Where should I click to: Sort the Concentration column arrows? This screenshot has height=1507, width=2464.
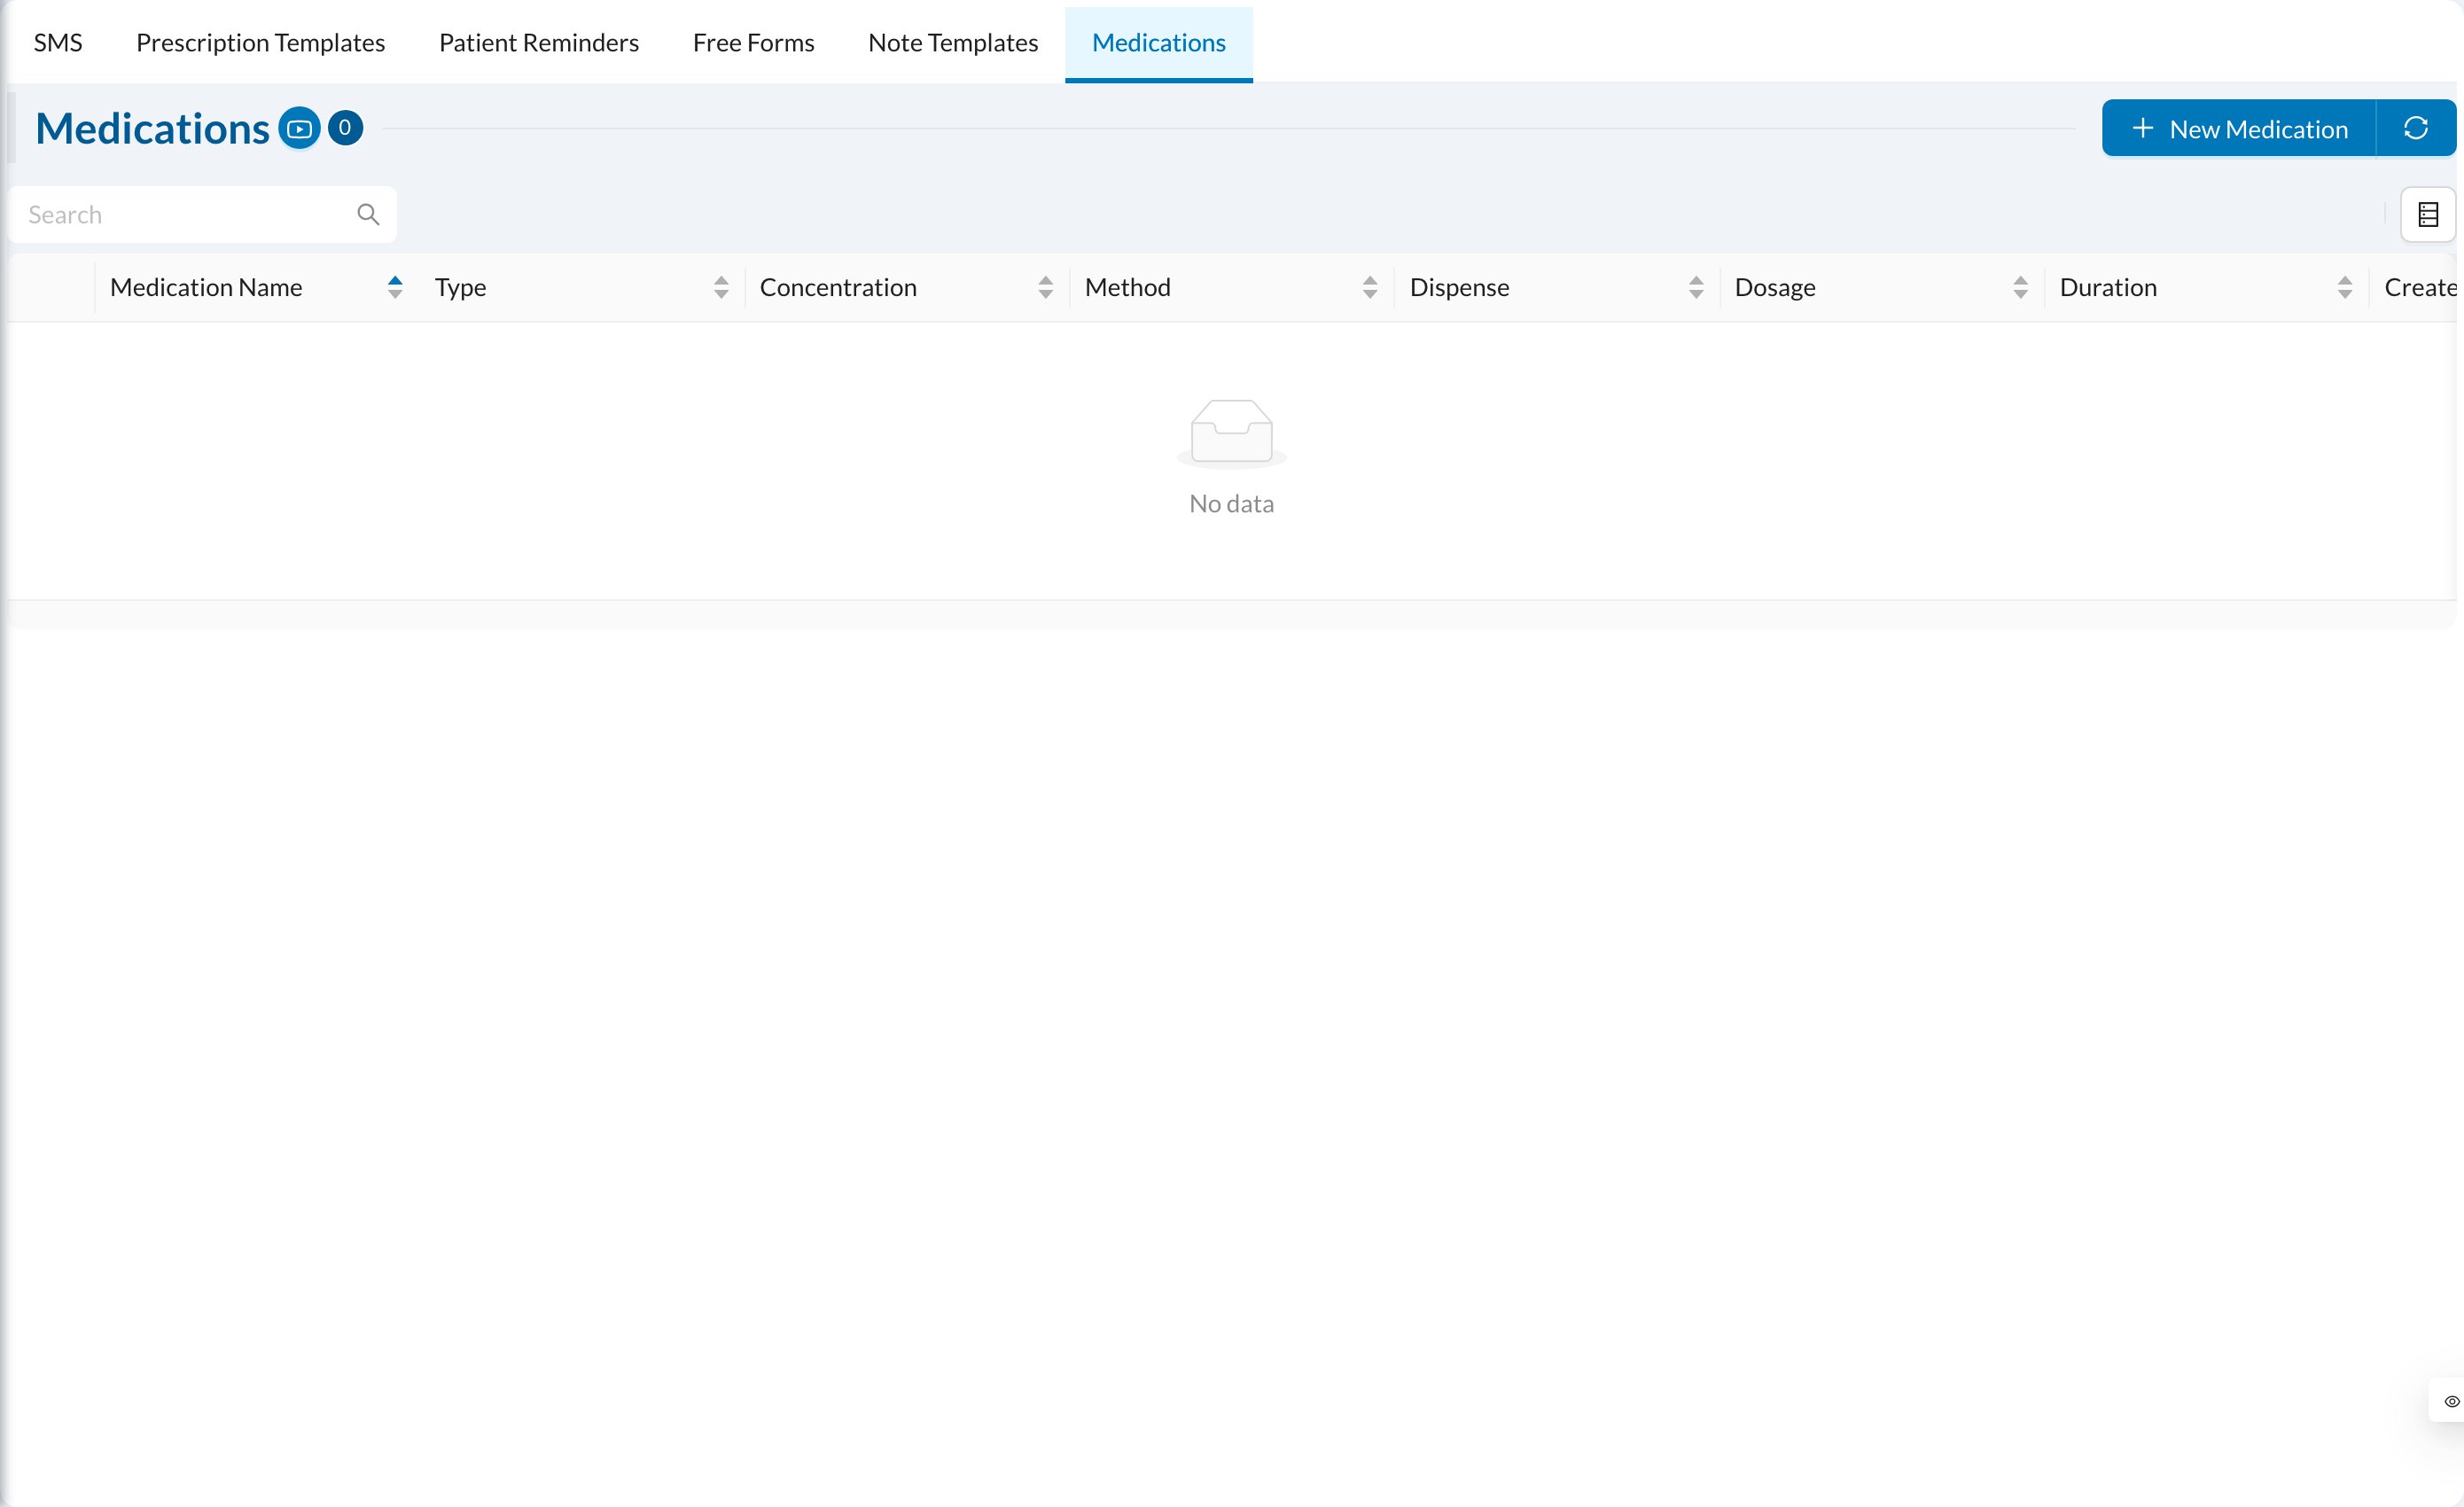1046,287
